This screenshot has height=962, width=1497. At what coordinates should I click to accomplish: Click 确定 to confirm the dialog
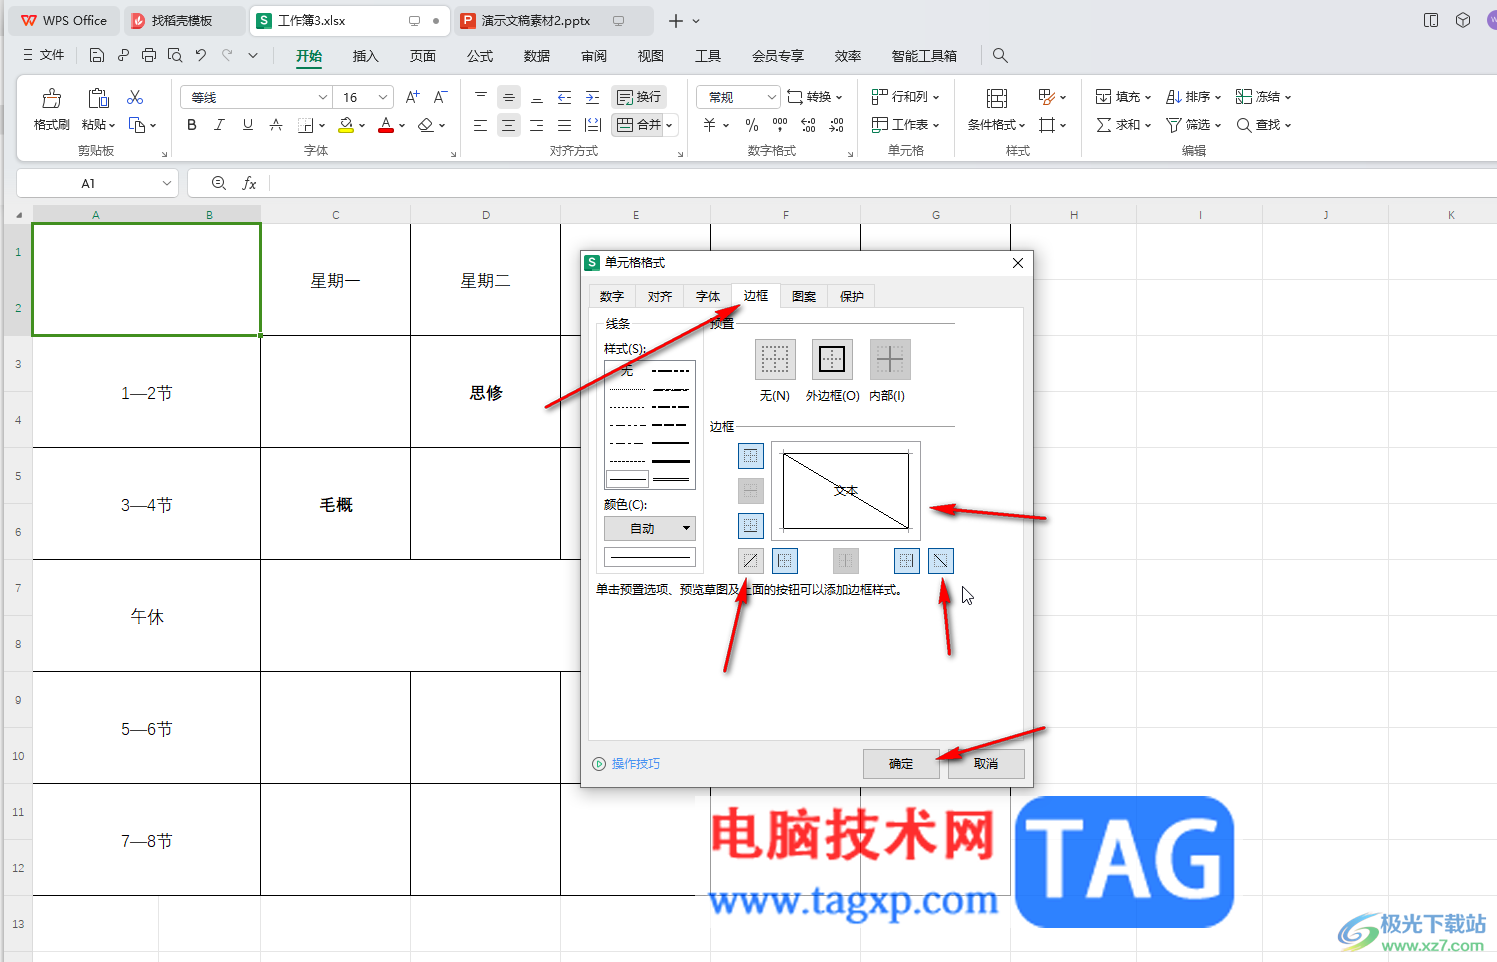[x=901, y=764]
